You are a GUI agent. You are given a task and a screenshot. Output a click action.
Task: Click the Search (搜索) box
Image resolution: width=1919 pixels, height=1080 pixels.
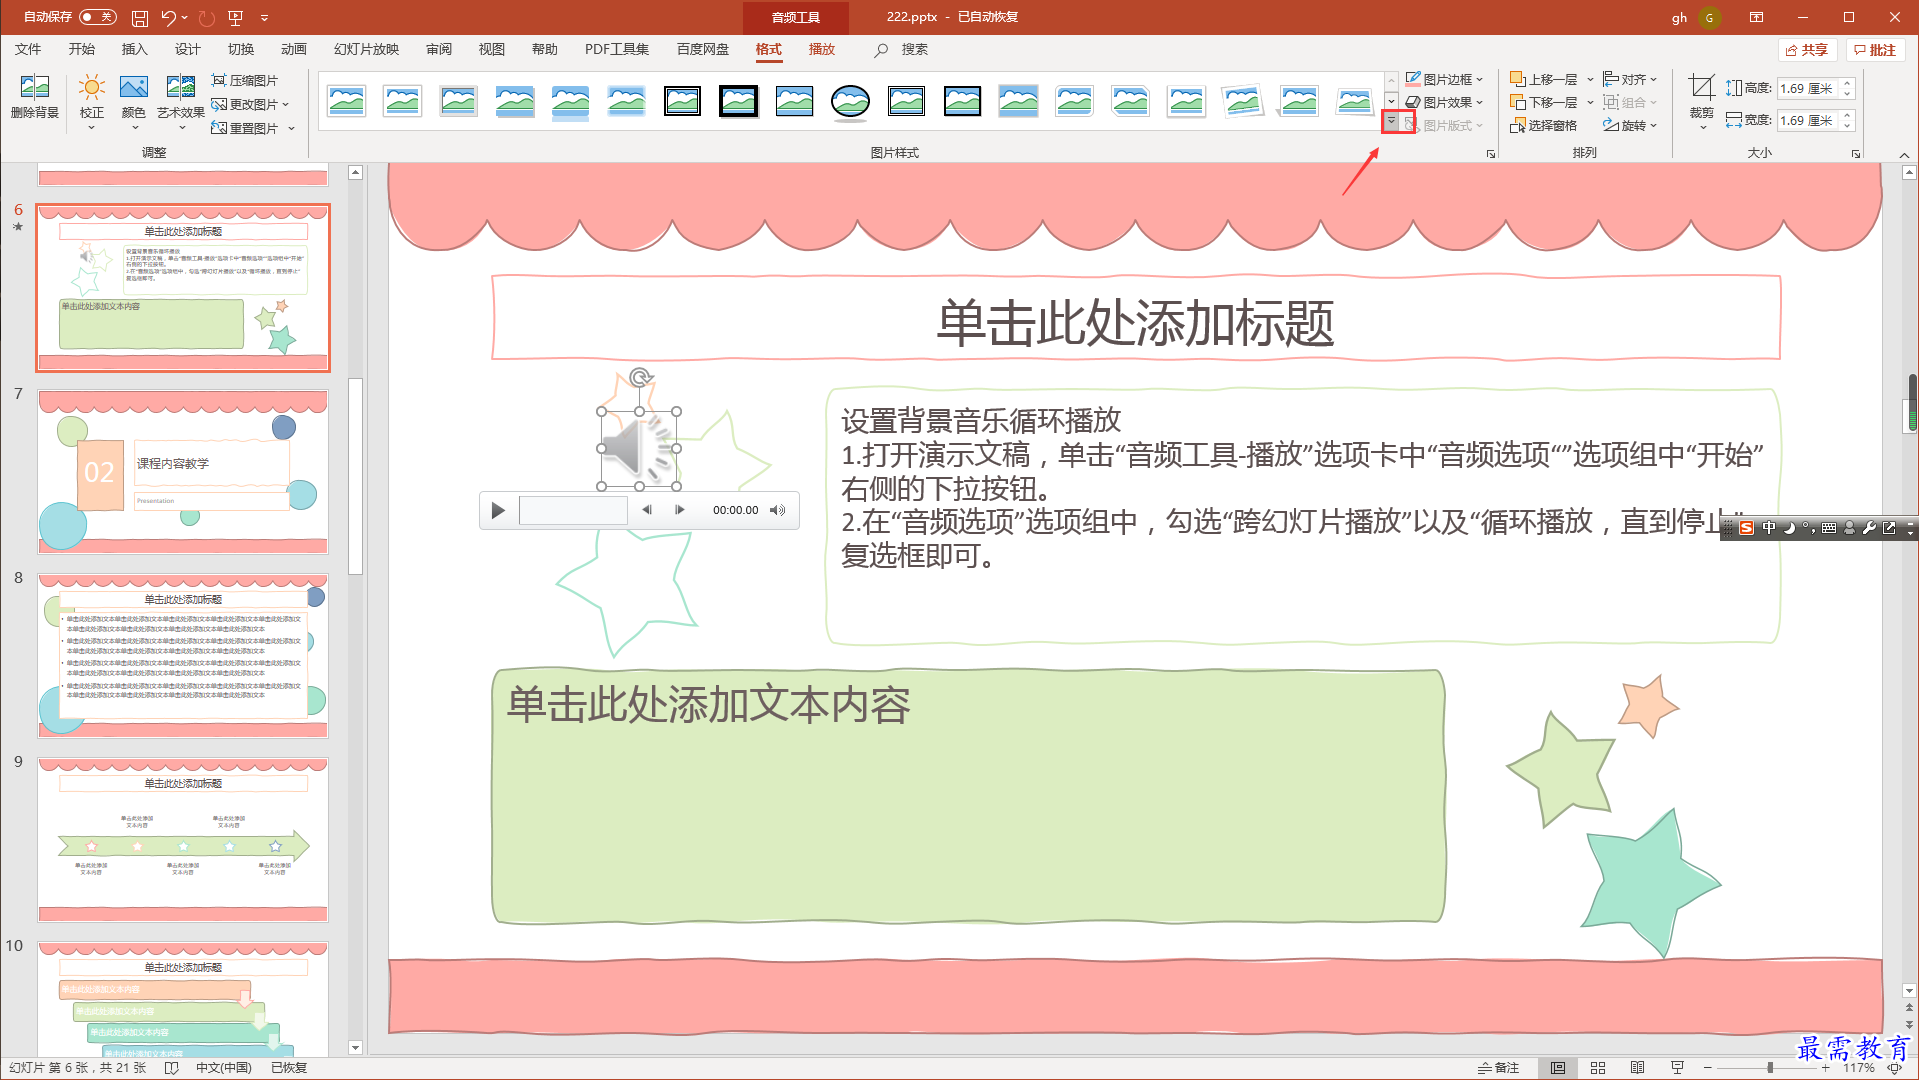click(903, 49)
